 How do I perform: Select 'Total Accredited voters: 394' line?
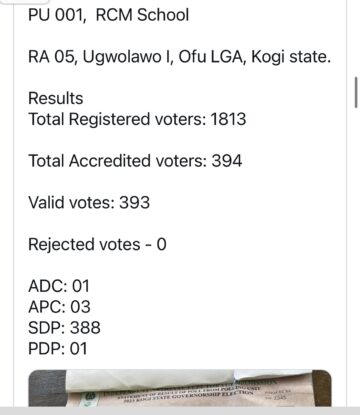pos(135,161)
